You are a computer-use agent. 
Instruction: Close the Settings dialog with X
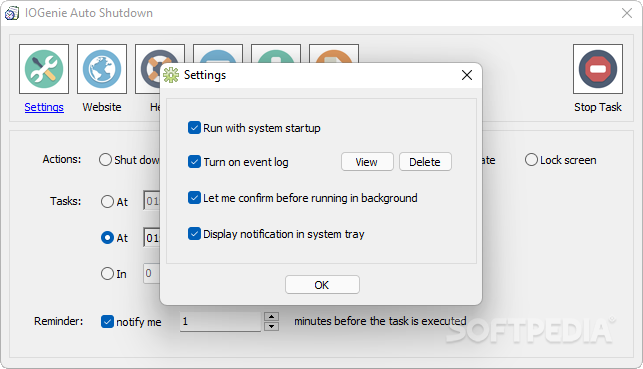pos(467,75)
